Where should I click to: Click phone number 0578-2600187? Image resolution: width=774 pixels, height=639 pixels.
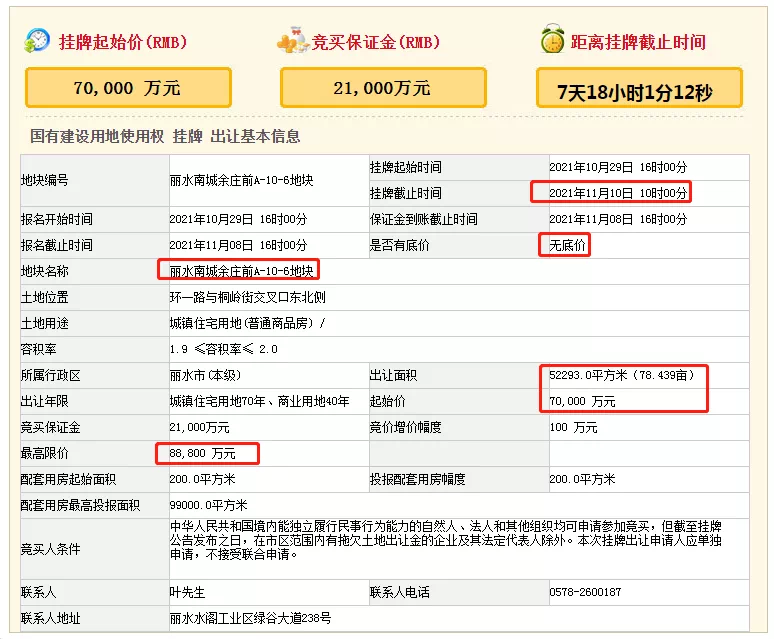click(585, 592)
